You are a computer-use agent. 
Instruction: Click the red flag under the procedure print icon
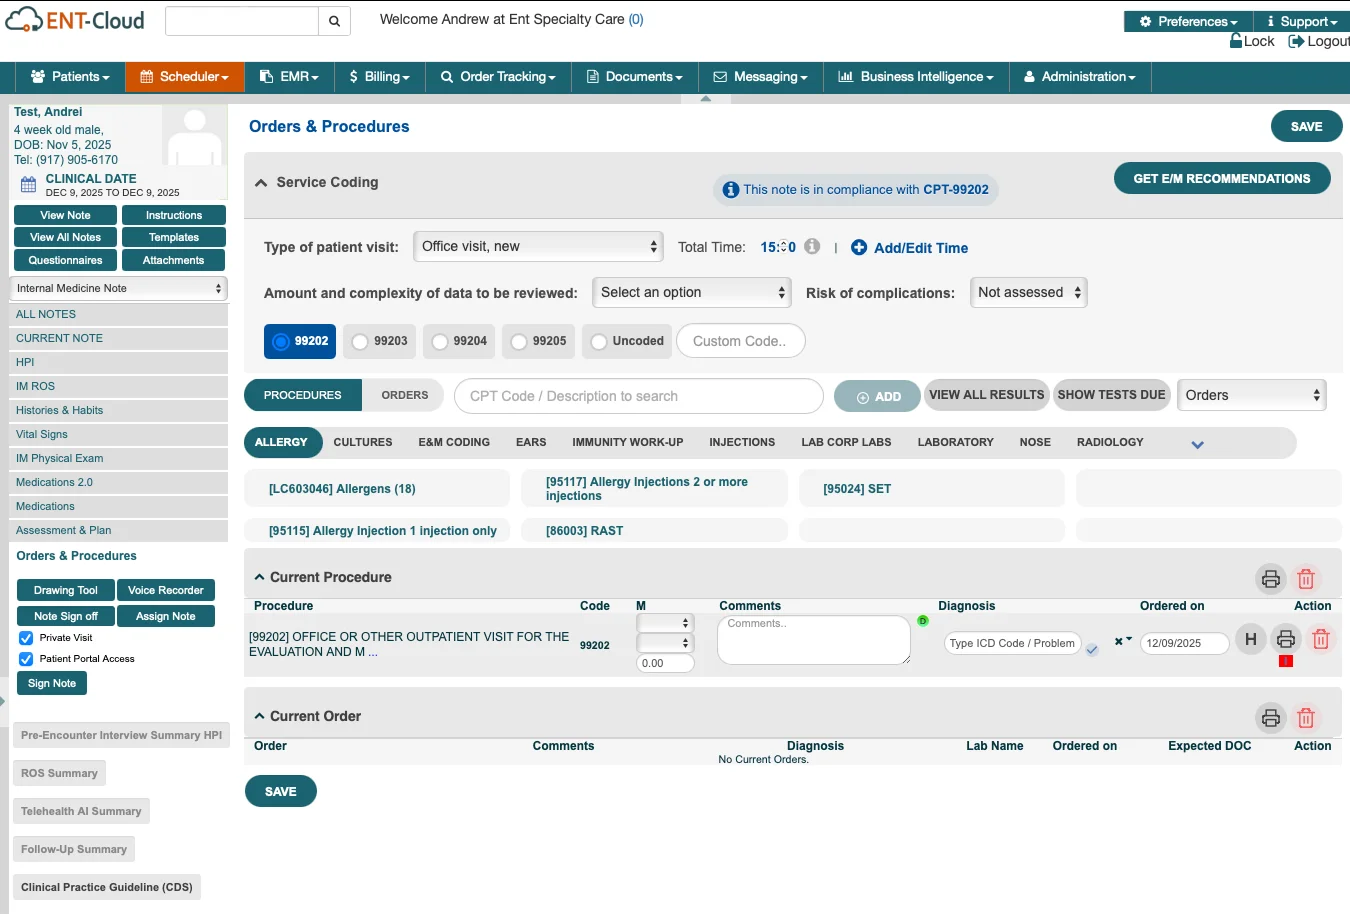(1286, 661)
